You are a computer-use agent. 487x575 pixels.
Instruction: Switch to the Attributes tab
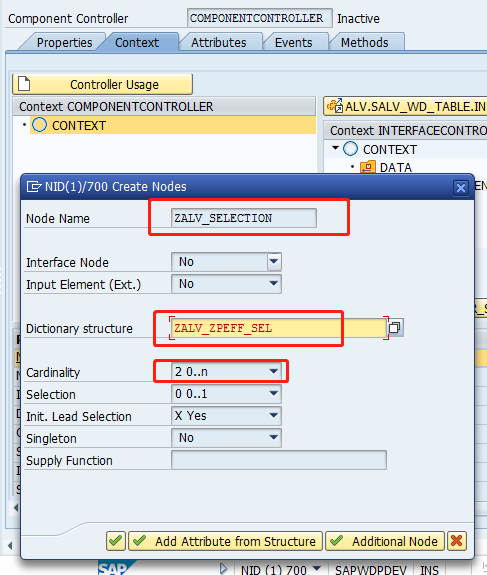tap(219, 42)
